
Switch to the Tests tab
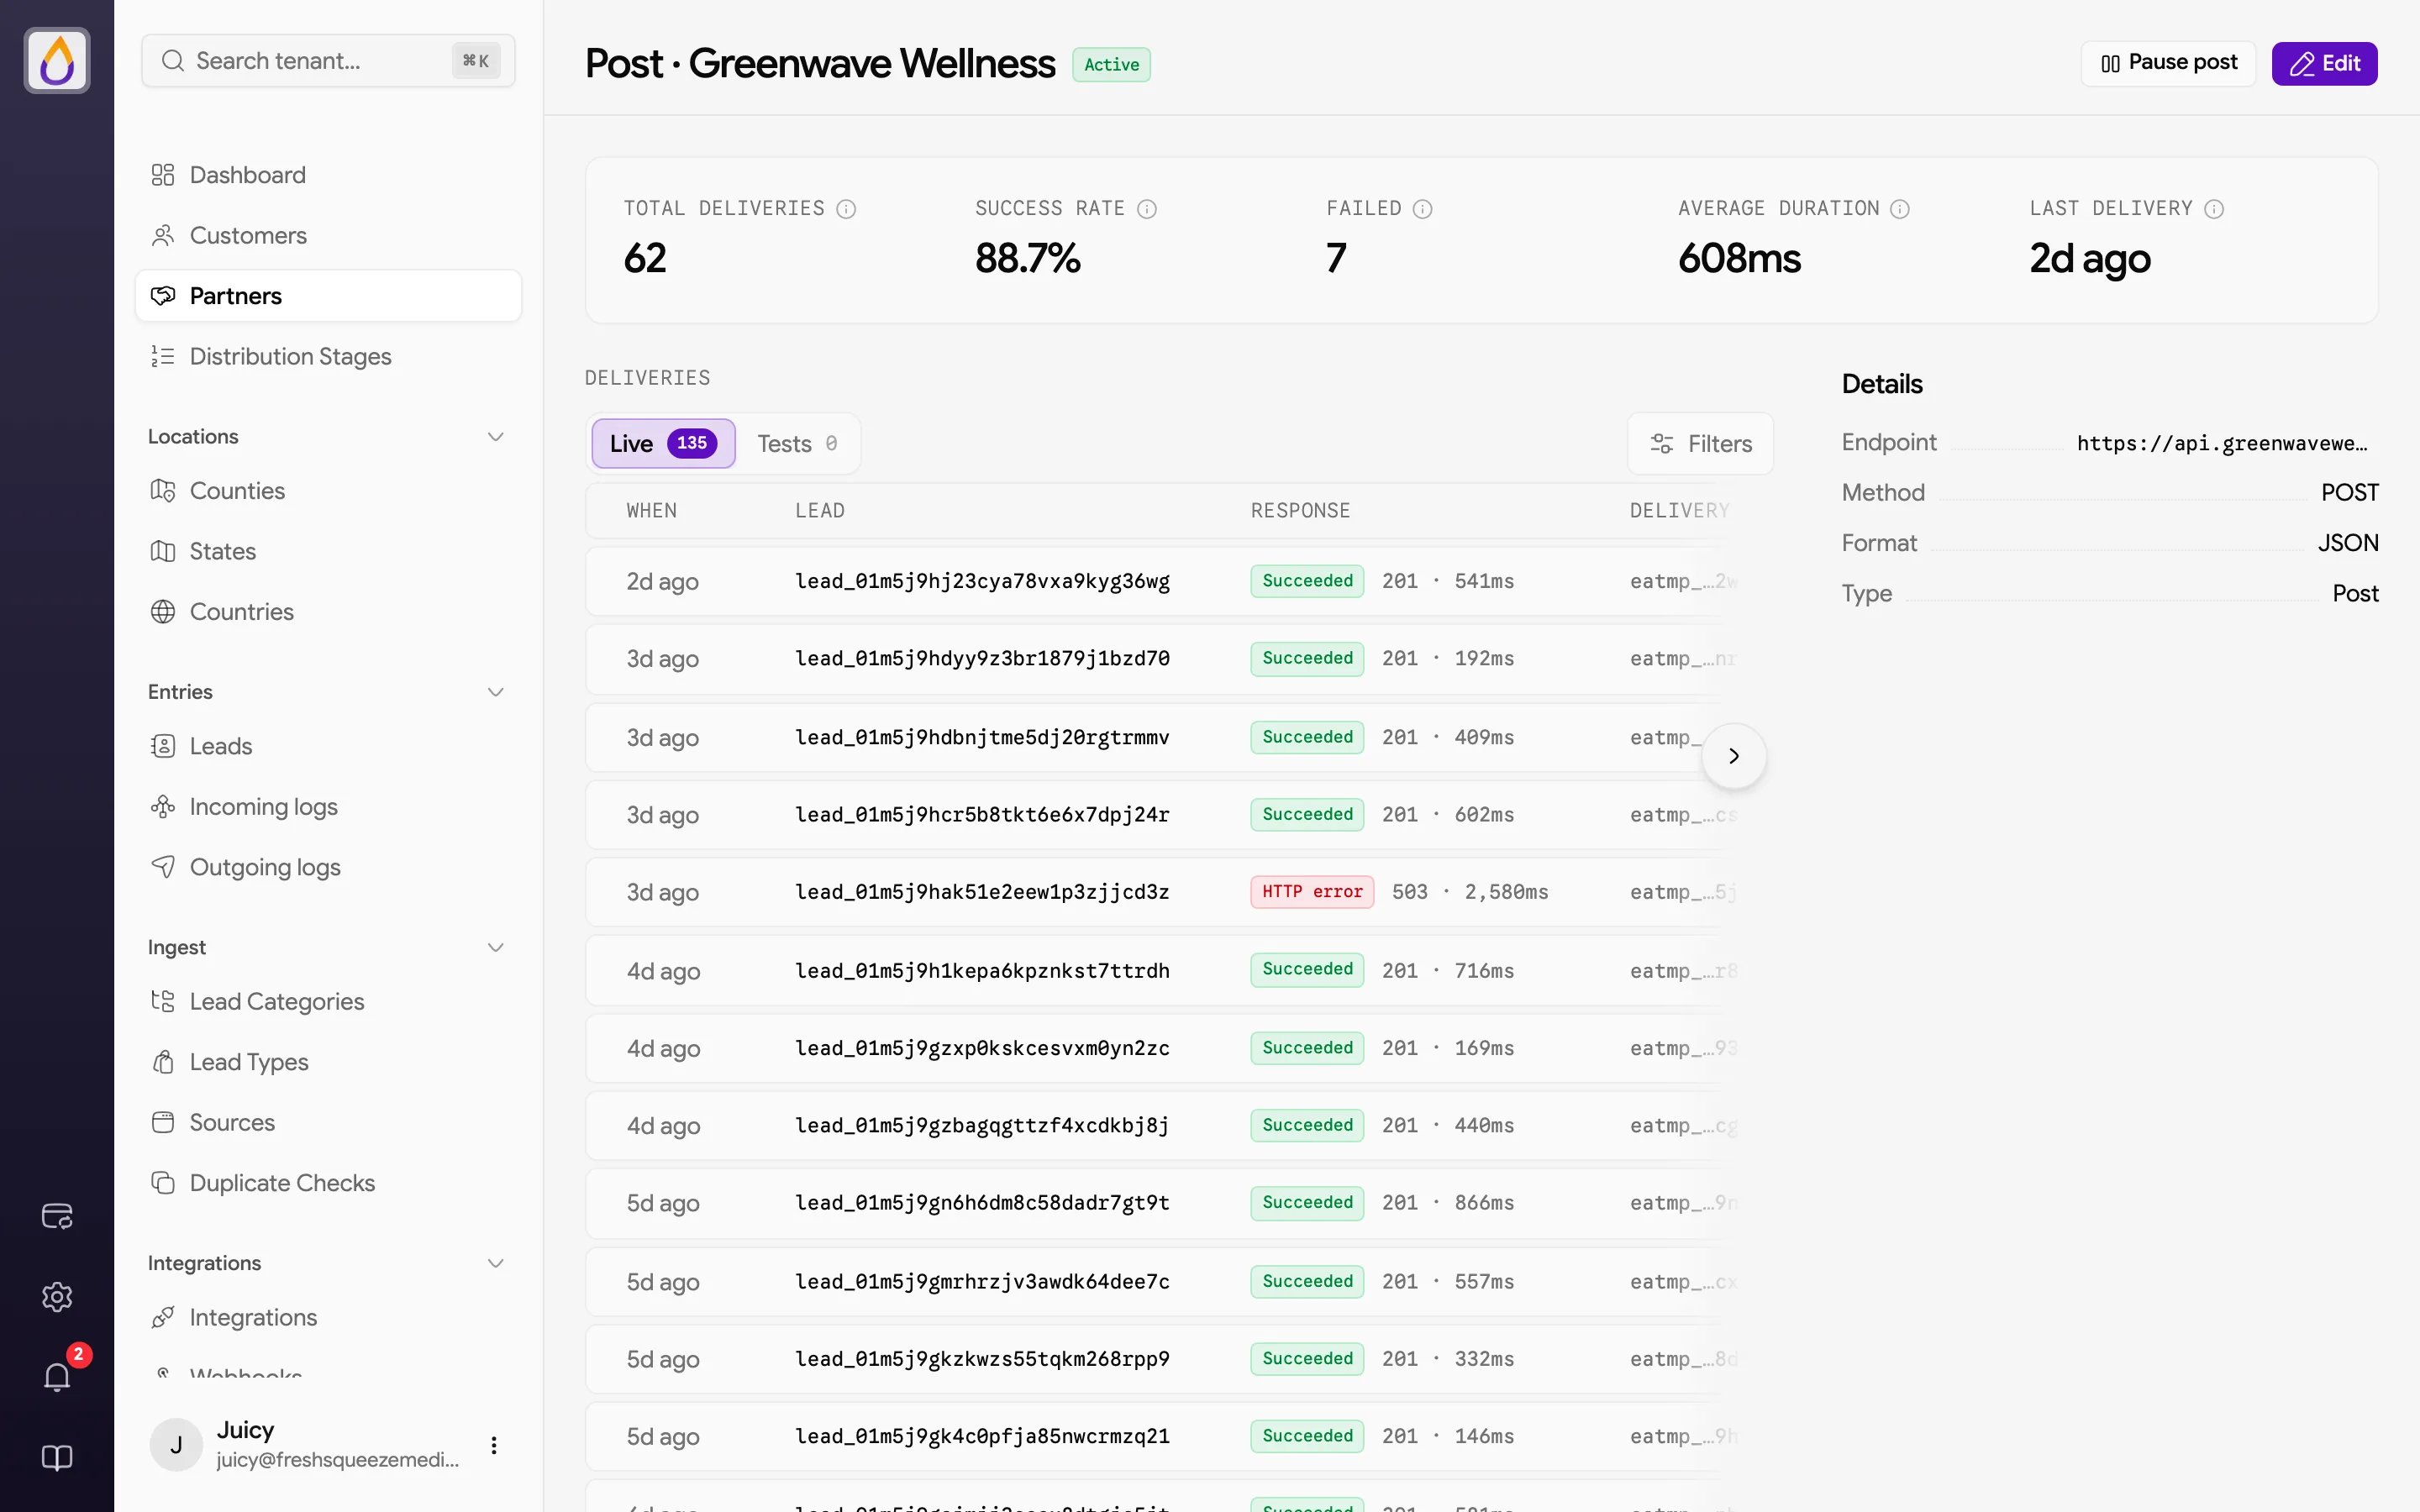point(797,443)
